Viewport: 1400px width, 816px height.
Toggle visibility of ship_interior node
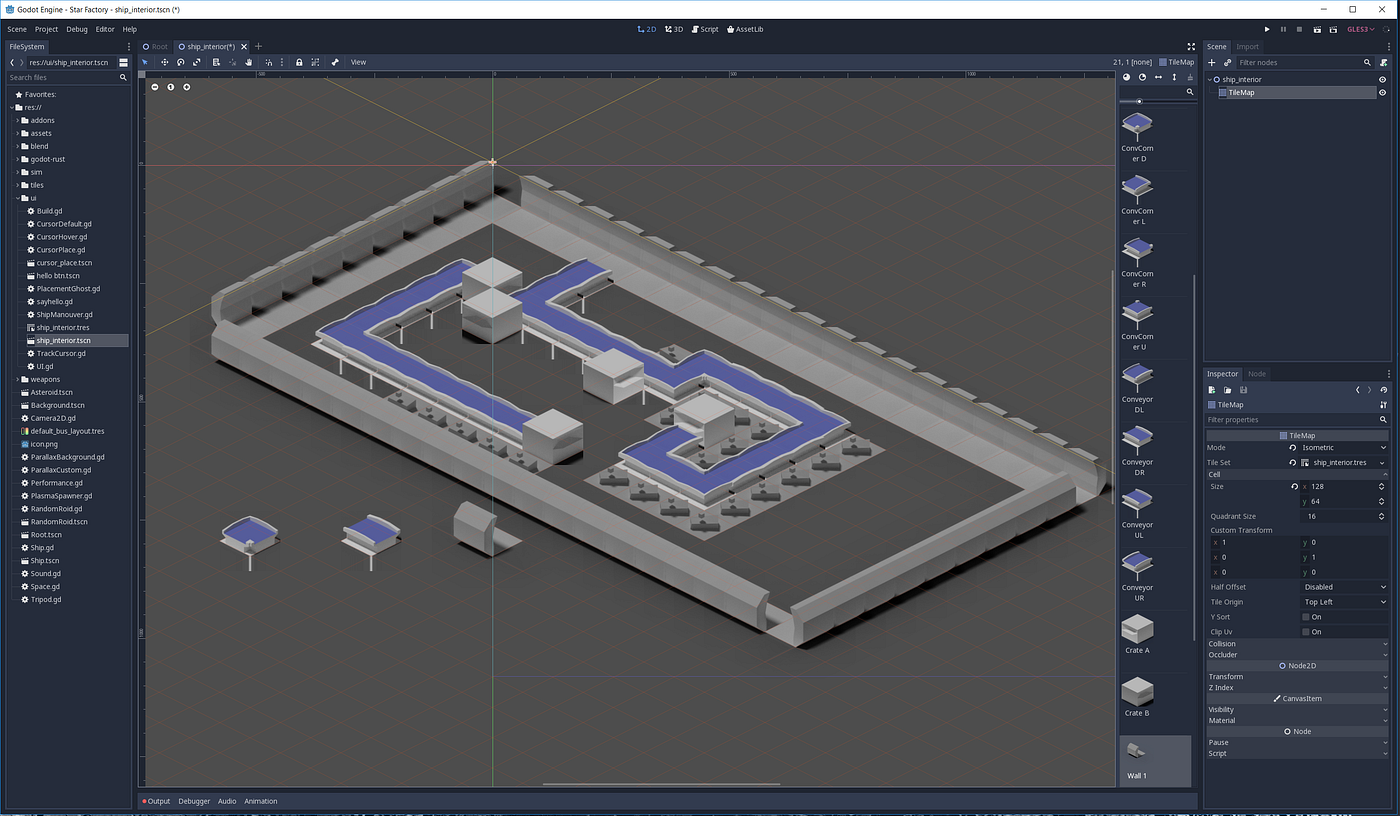pos(1383,79)
